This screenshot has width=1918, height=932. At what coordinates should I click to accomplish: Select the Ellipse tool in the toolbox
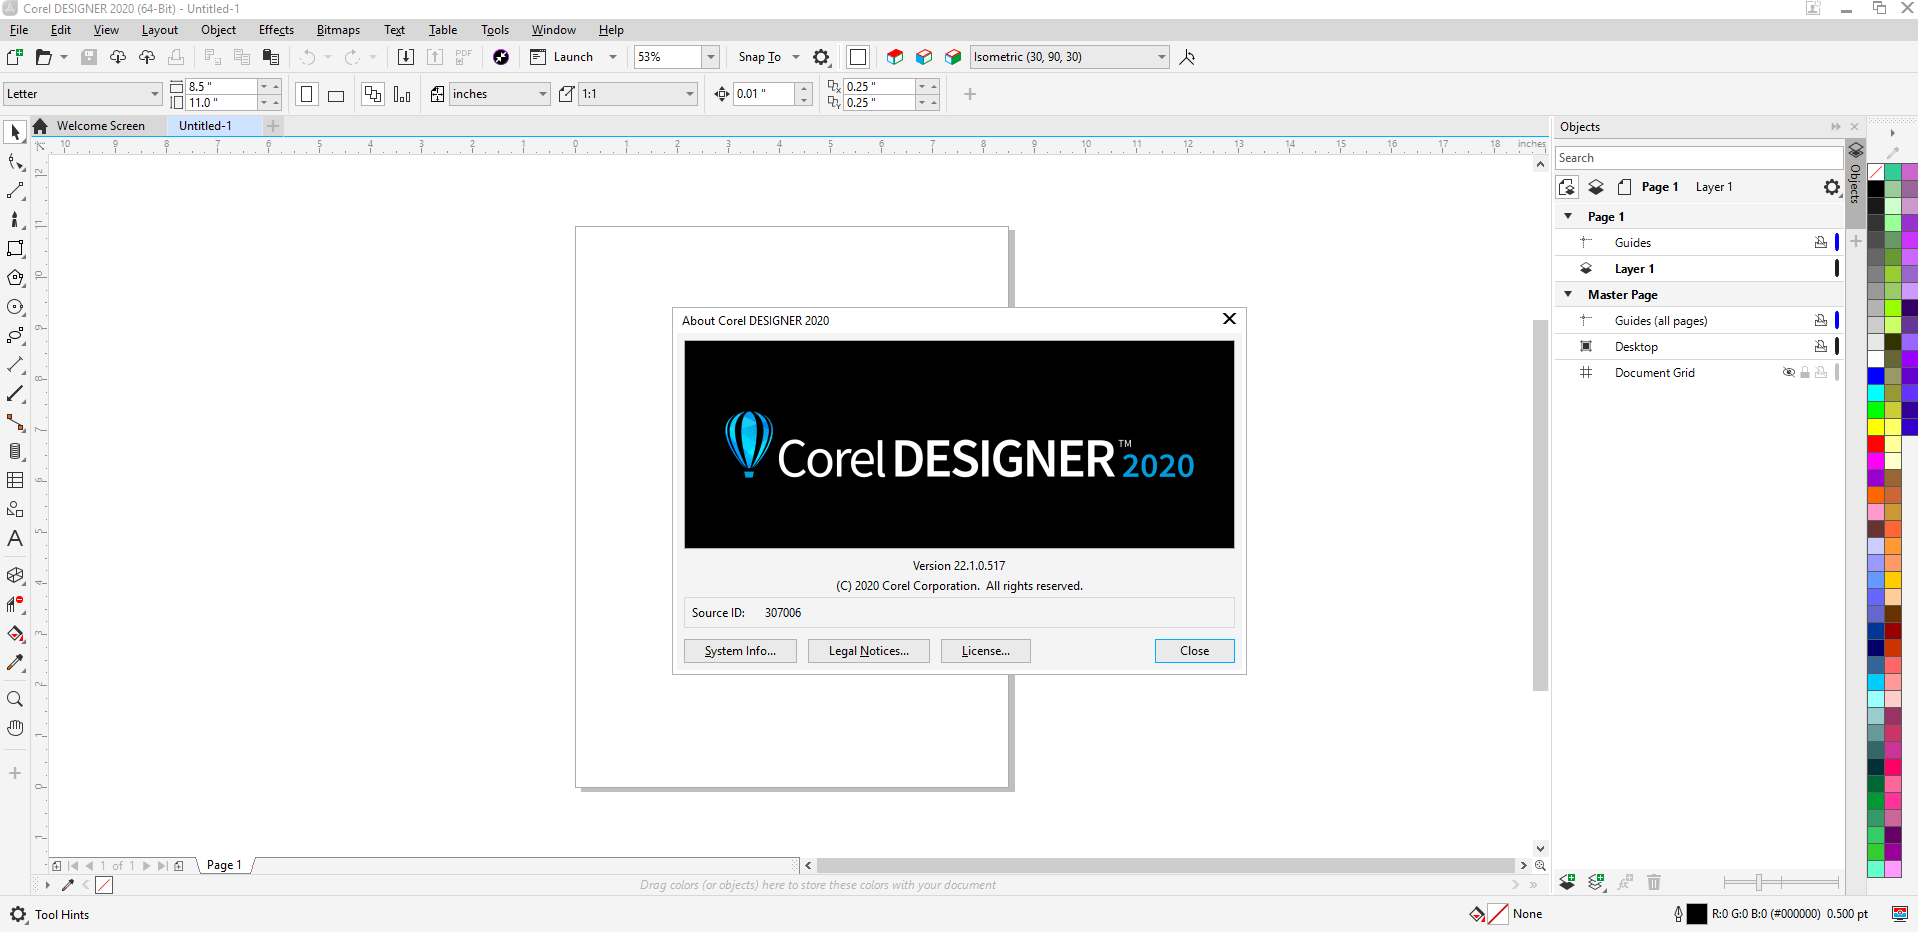15,307
